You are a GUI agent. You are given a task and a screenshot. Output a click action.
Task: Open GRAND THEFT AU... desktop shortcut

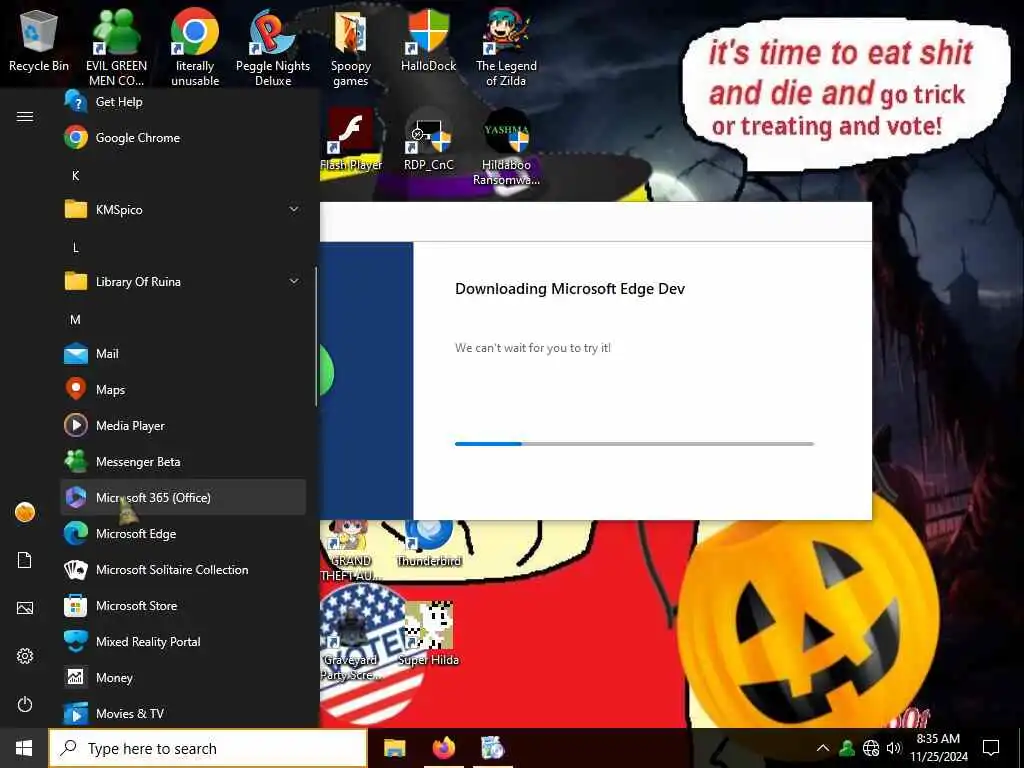[x=351, y=551]
